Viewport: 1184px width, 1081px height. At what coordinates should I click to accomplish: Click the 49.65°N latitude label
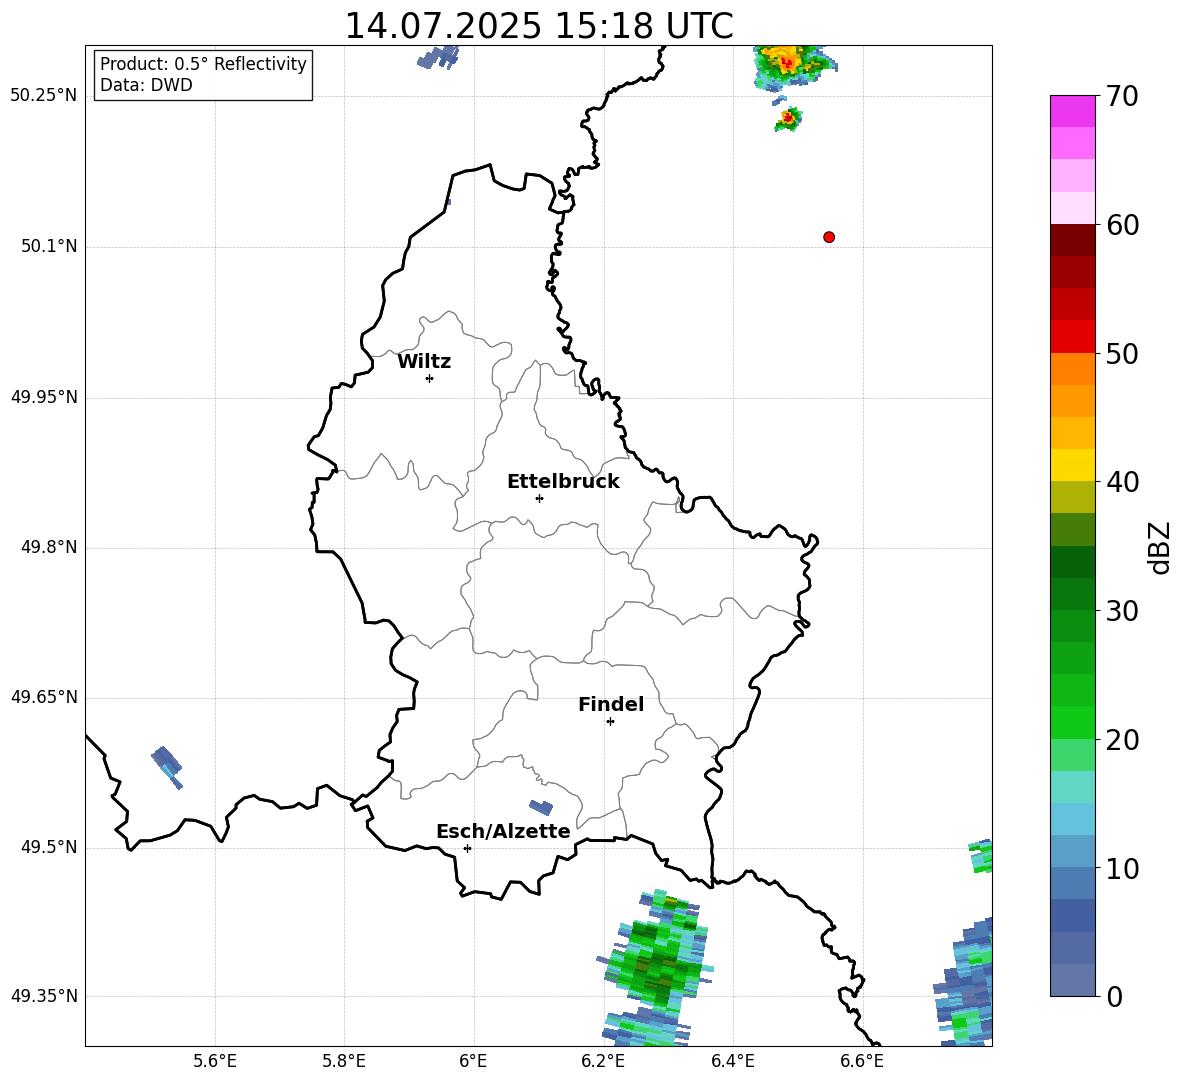tap(44, 697)
